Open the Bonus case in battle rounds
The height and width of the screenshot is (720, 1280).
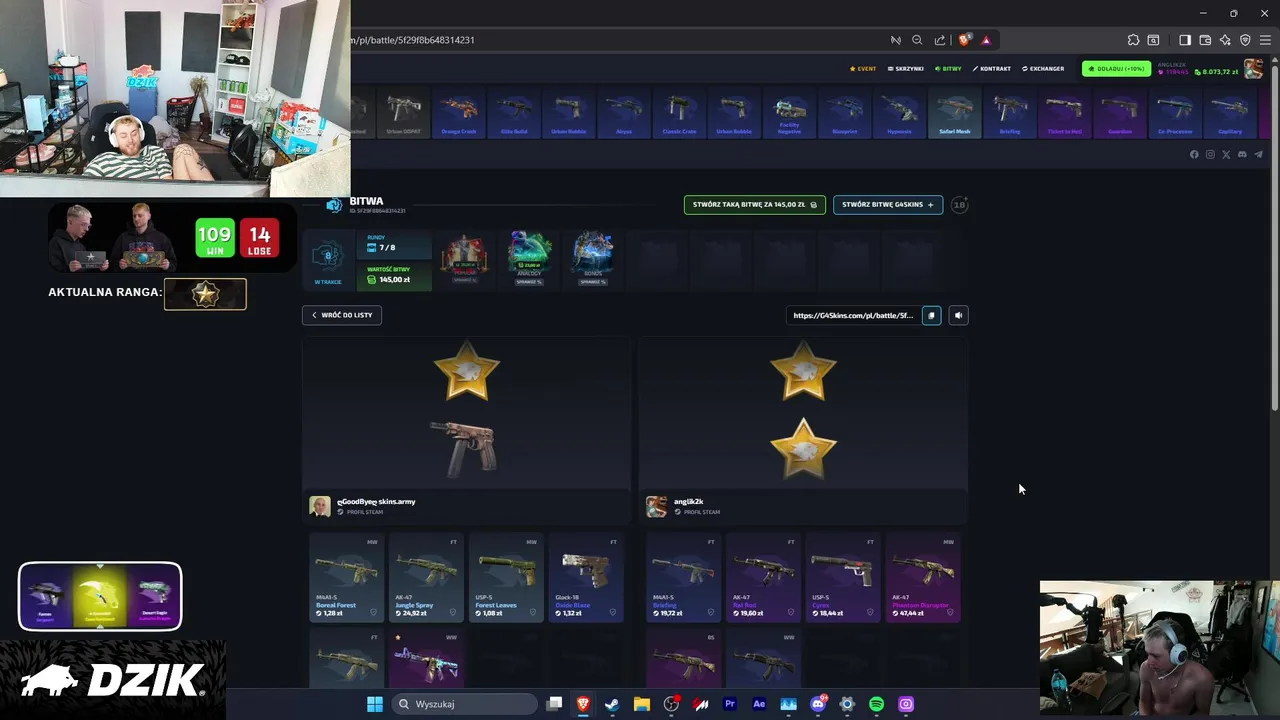coord(593,260)
